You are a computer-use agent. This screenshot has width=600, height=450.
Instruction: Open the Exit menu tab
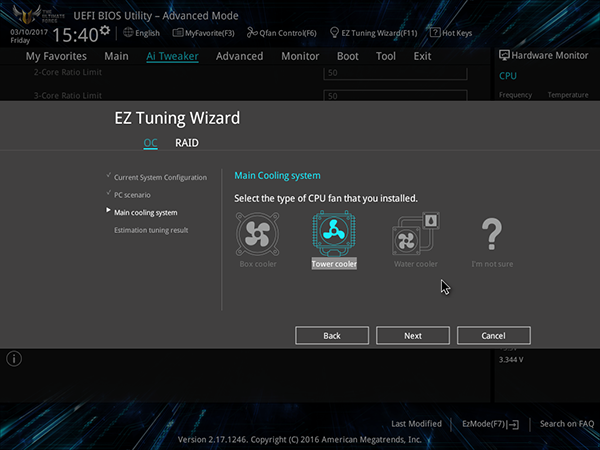[x=422, y=56]
